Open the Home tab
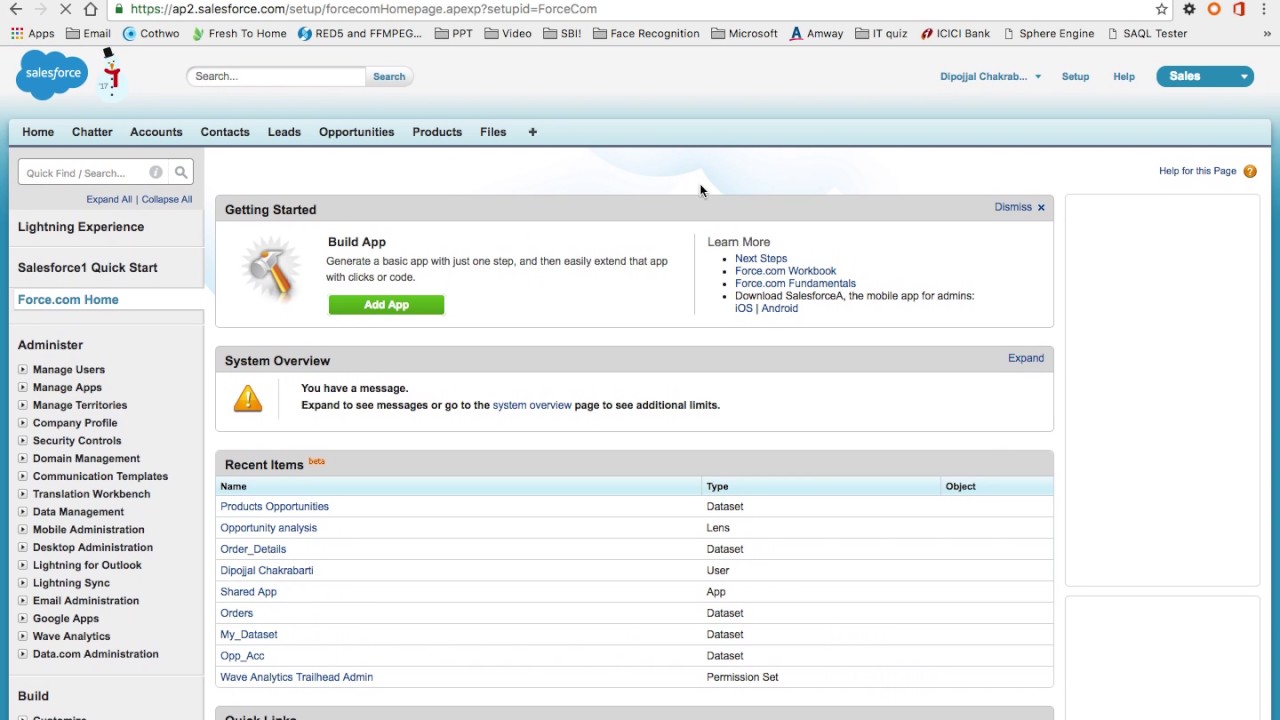The height and width of the screenshot is (720, 1280). tap(38, 132)
